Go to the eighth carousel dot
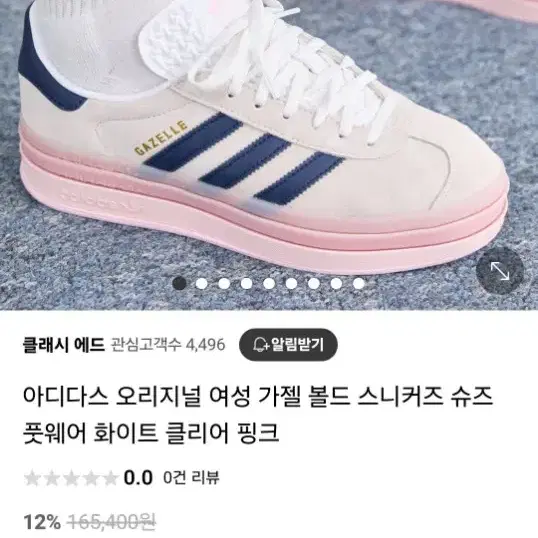 click(x=336, y=283)
